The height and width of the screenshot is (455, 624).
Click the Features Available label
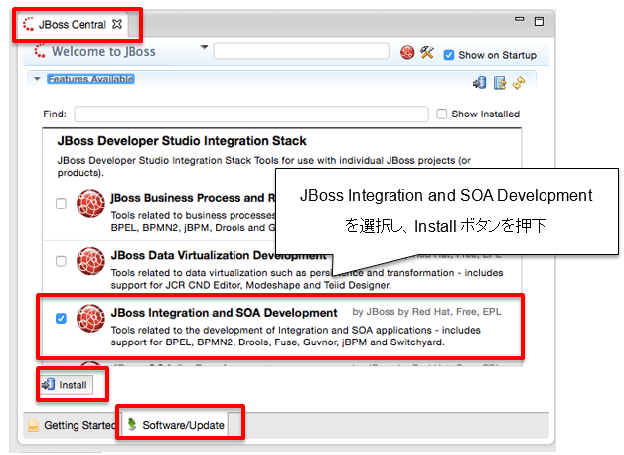coord(91,79)
